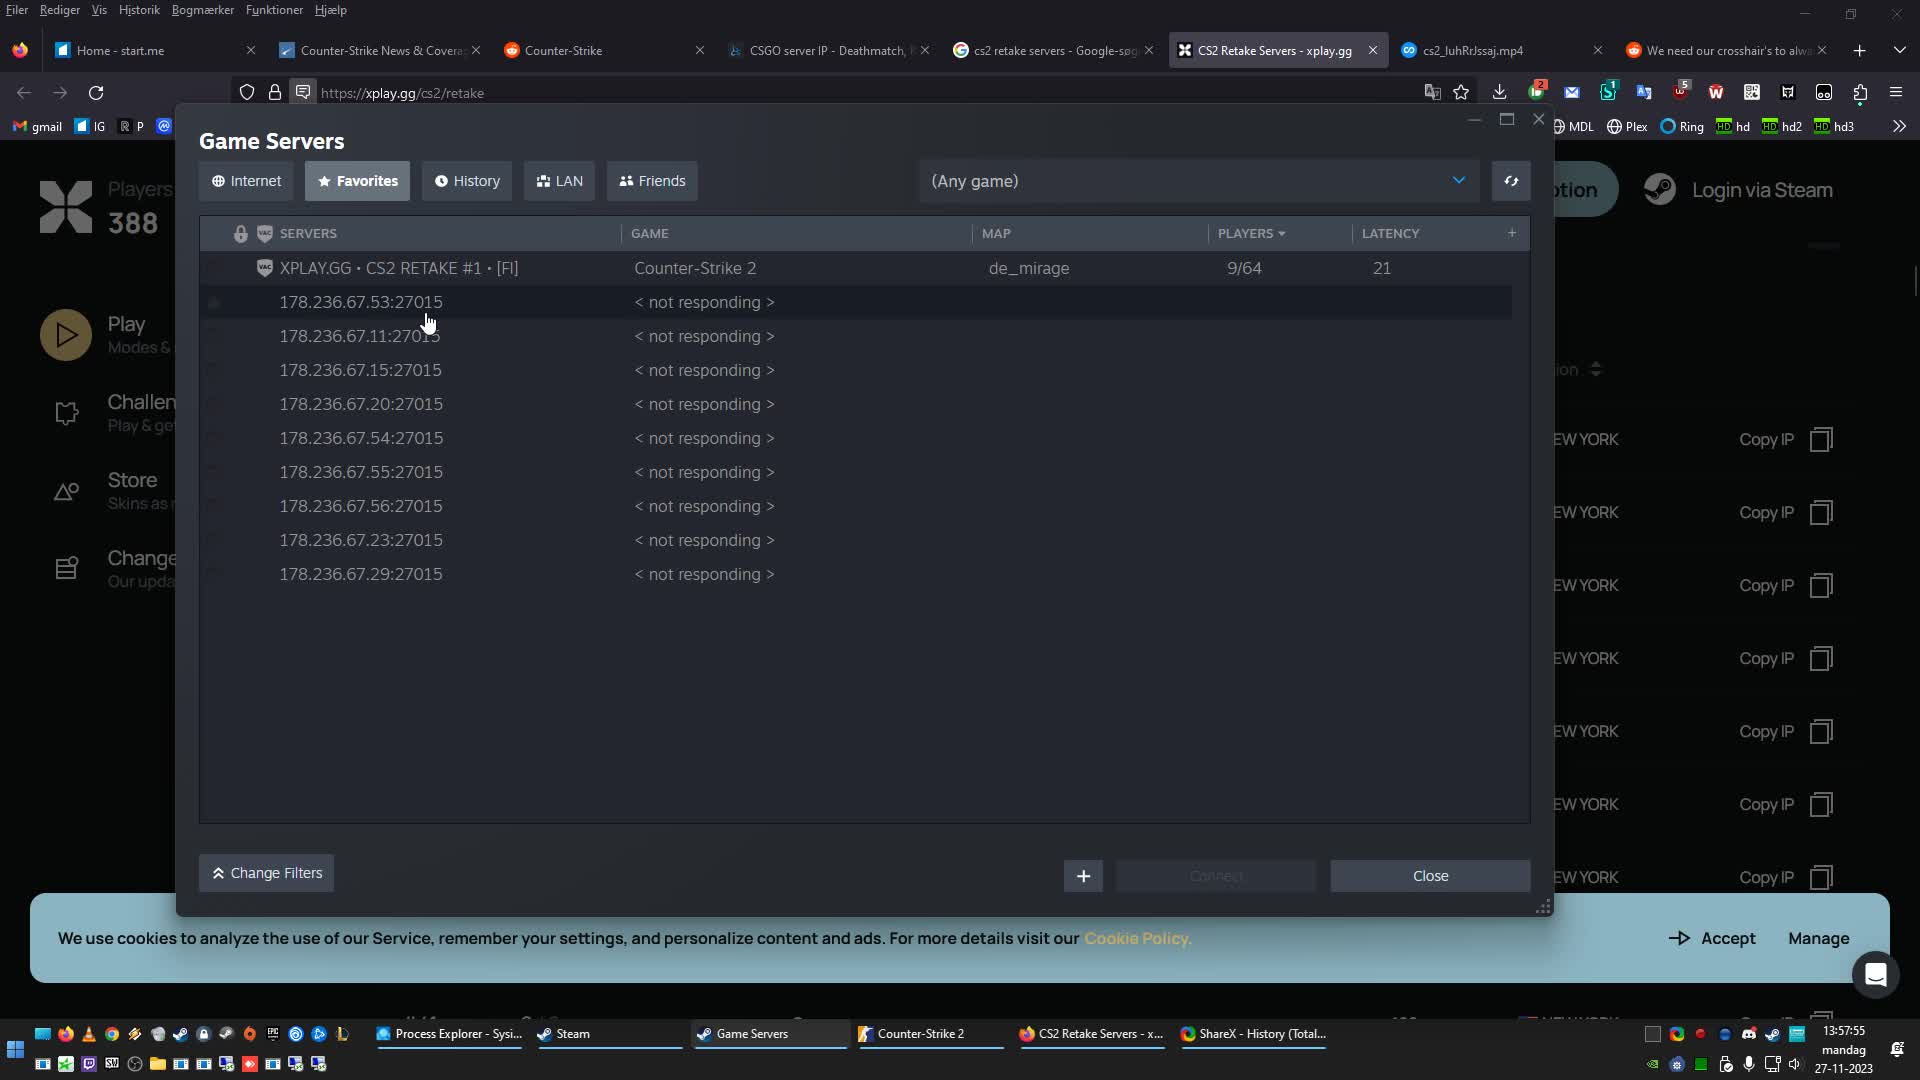Screen dimensions: 1920x1080
Task: Switch to the History tab in Game Servers
Action: tap(467, 181)
